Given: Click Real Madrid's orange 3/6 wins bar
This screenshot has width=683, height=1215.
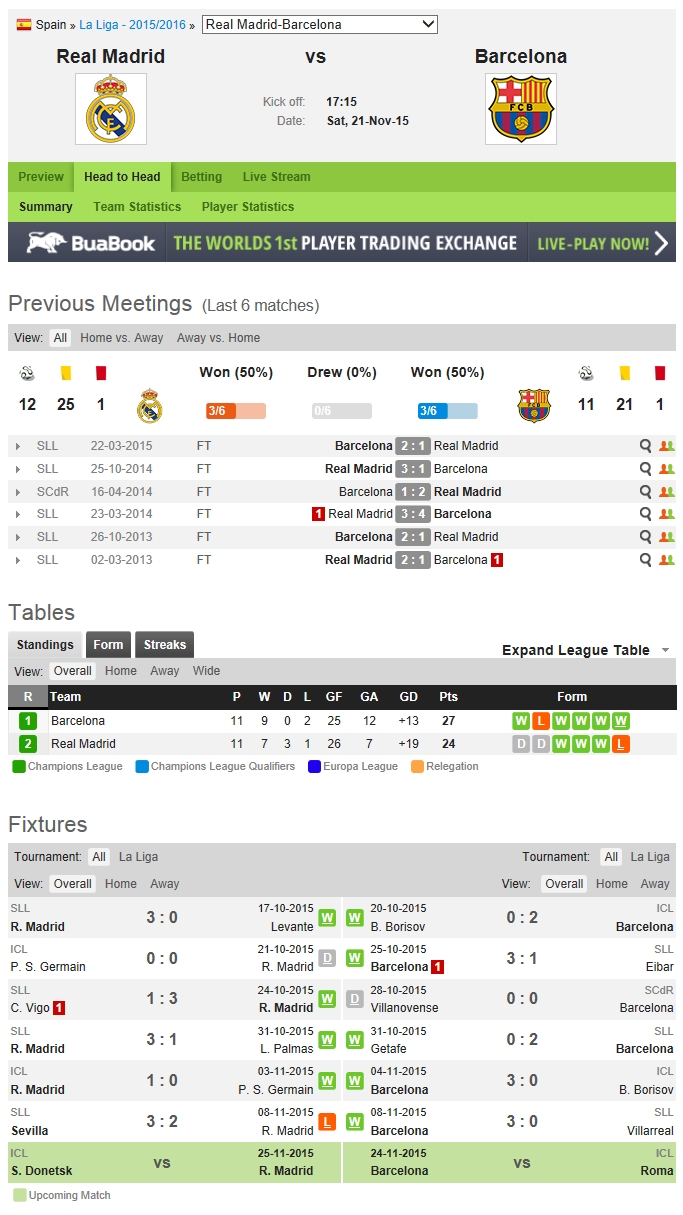Looking at the screenshot, I should coord(235,411).
